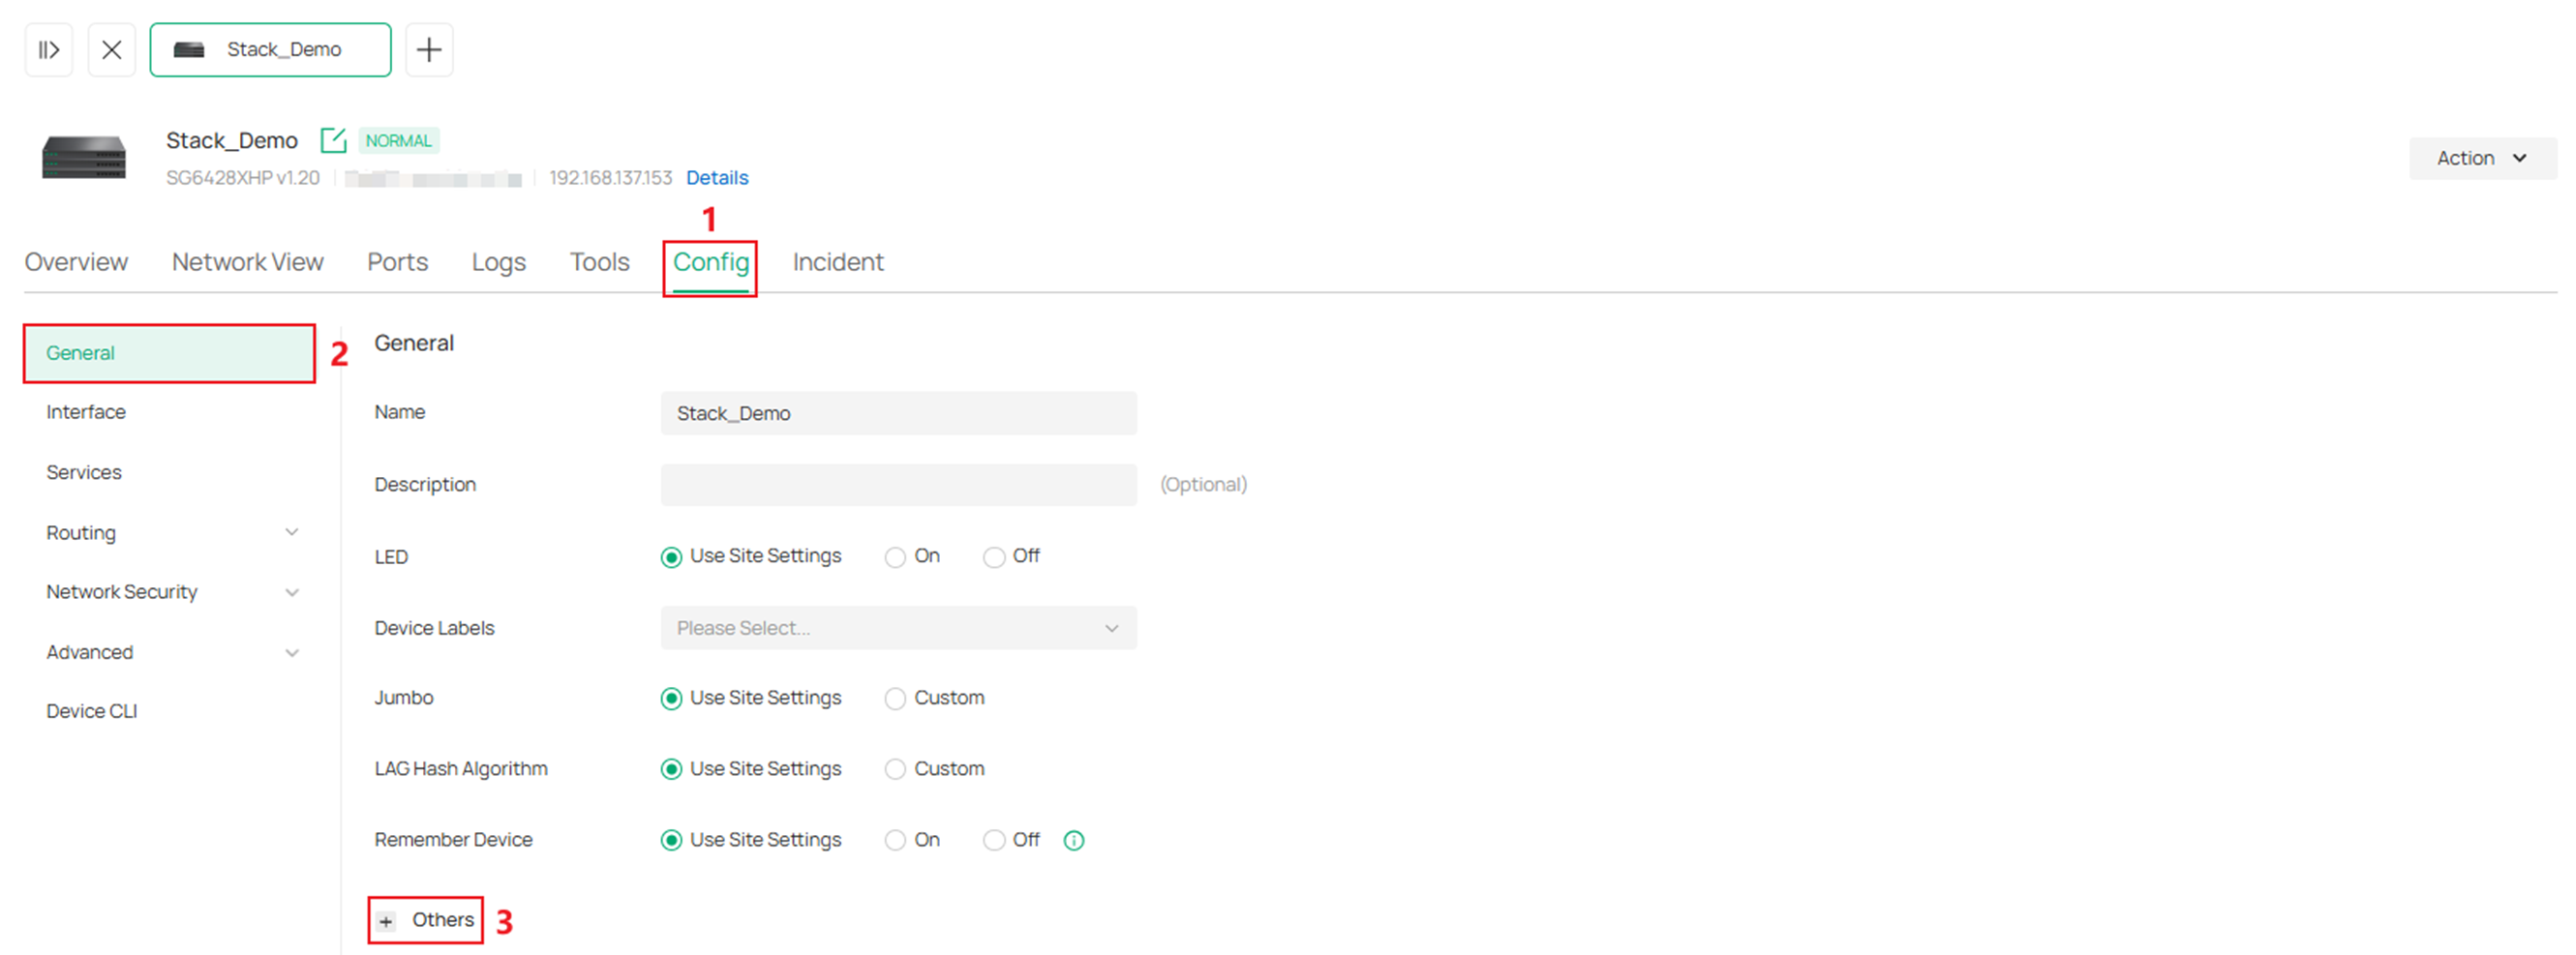The width and height of the screenshot is (2576, 955).
Task: Switch to the Ports tab
Action: (x=397, y=261)
